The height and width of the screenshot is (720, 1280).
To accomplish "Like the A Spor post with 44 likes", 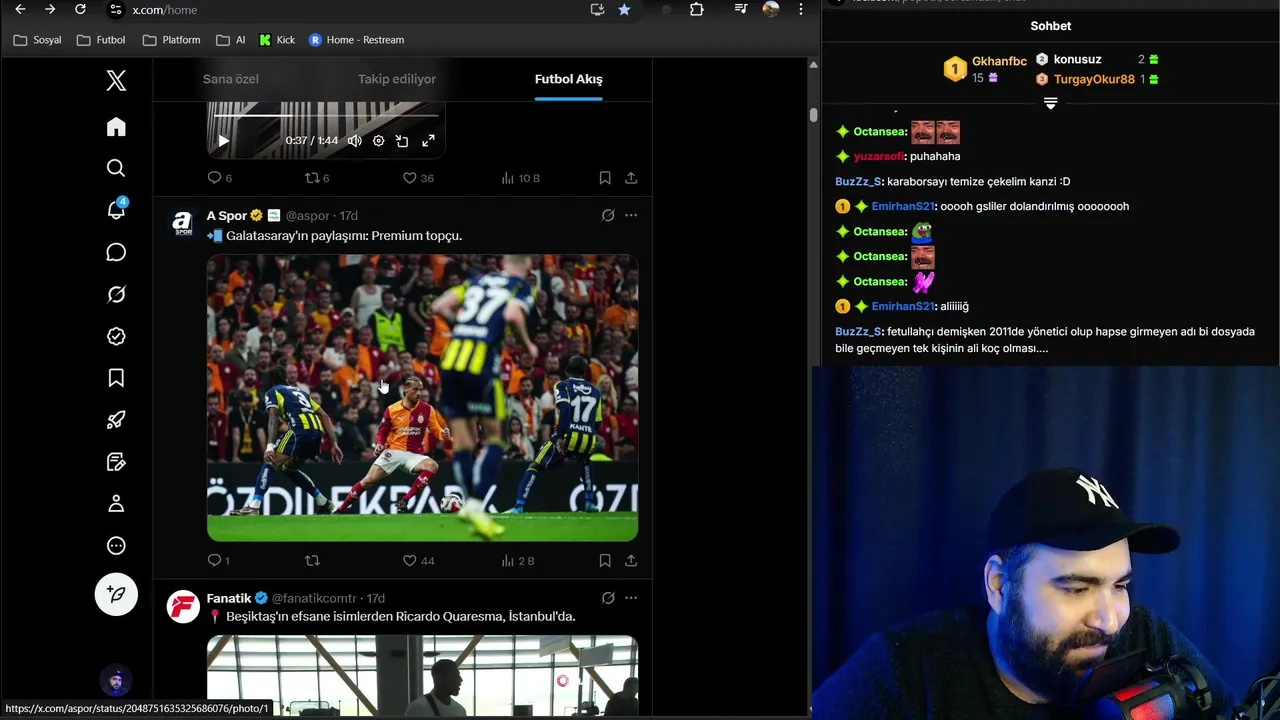I will pos(417,561).
